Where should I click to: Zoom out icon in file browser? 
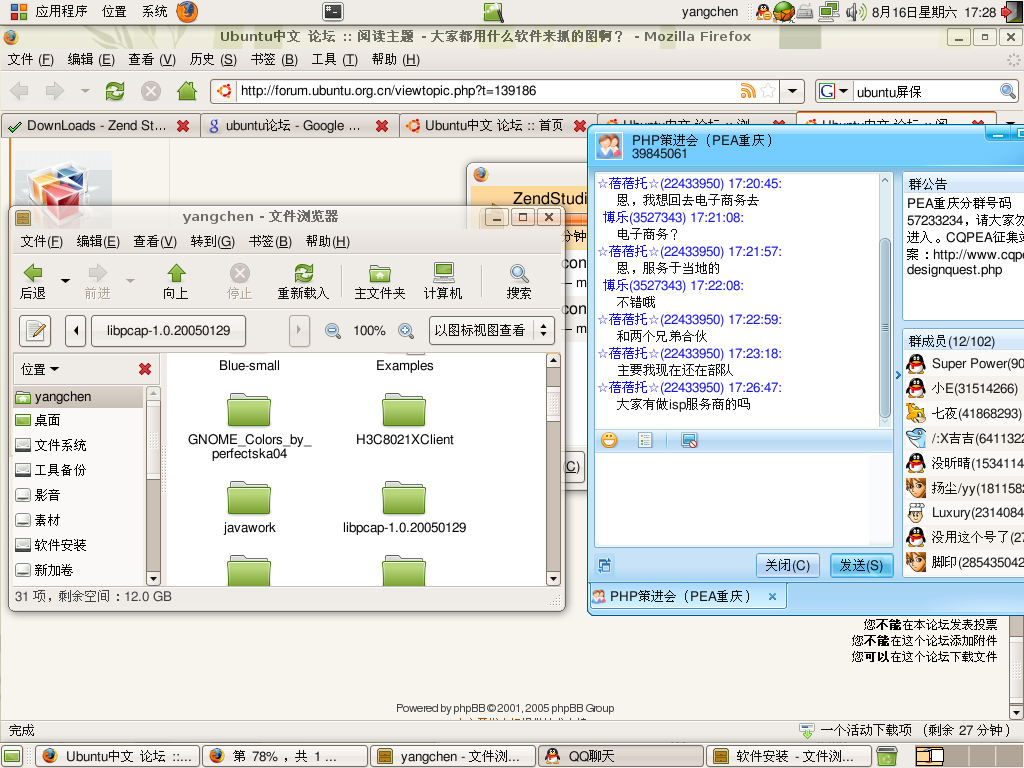[332, 331]
